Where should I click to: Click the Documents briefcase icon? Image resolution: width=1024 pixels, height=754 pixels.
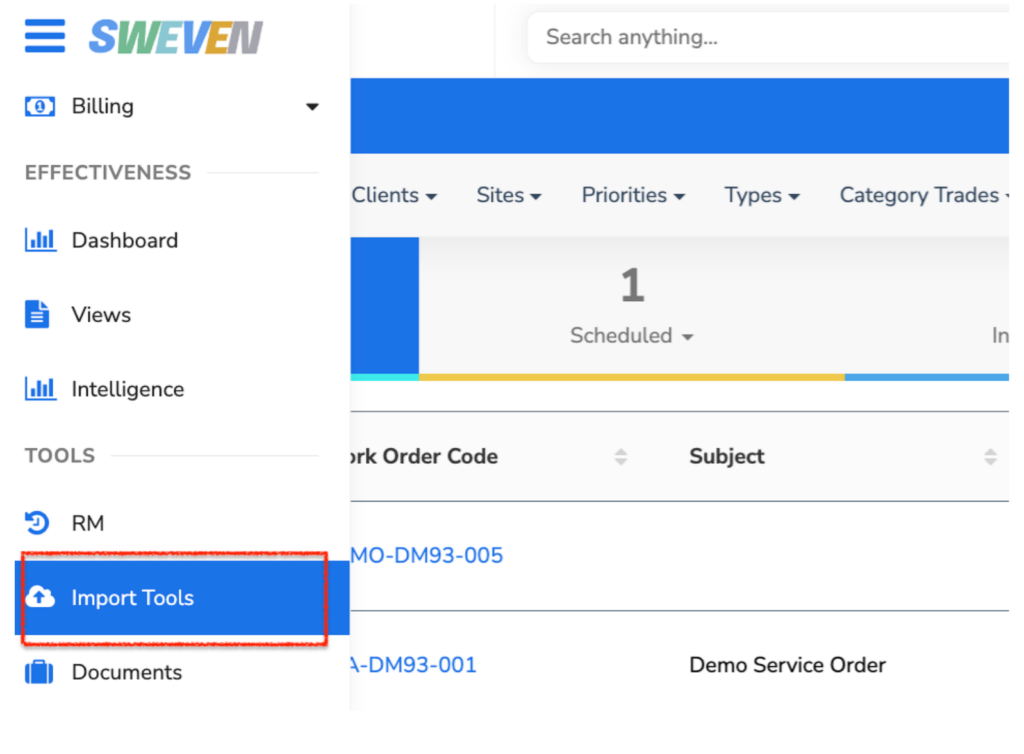(39, 672)
